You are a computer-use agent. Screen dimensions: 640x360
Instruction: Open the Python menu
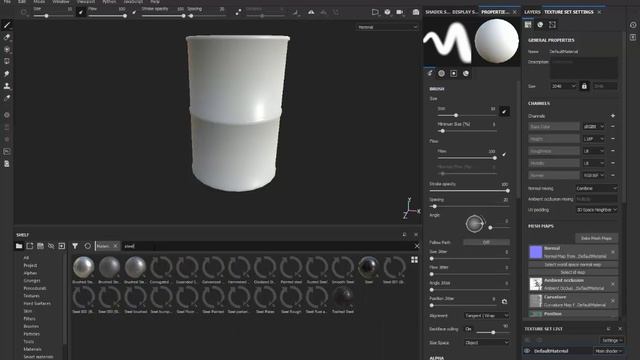(x=109, y=2)
